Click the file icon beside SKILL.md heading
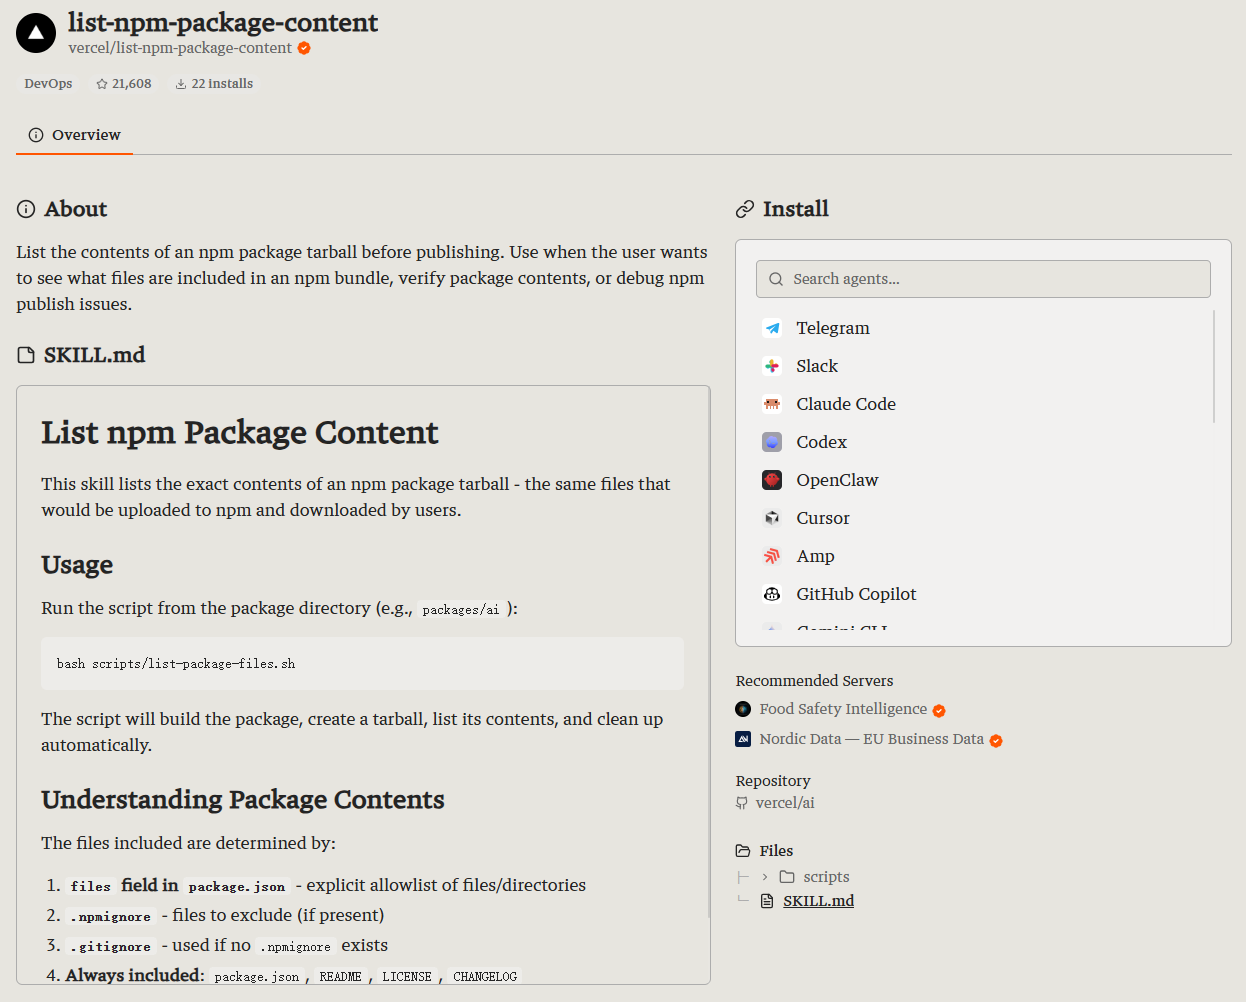 pos(26,355)
